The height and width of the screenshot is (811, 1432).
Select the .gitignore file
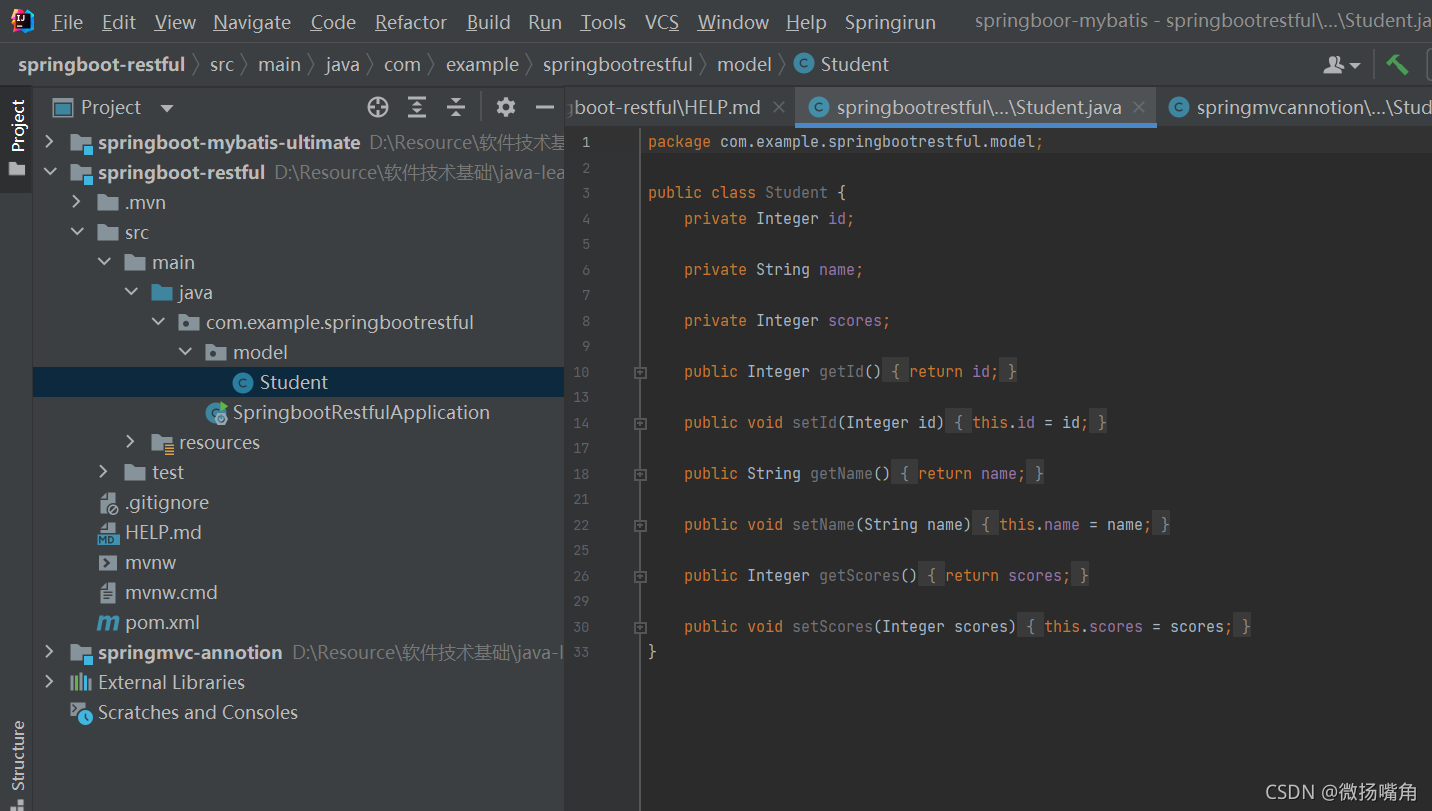click(166, 502)
